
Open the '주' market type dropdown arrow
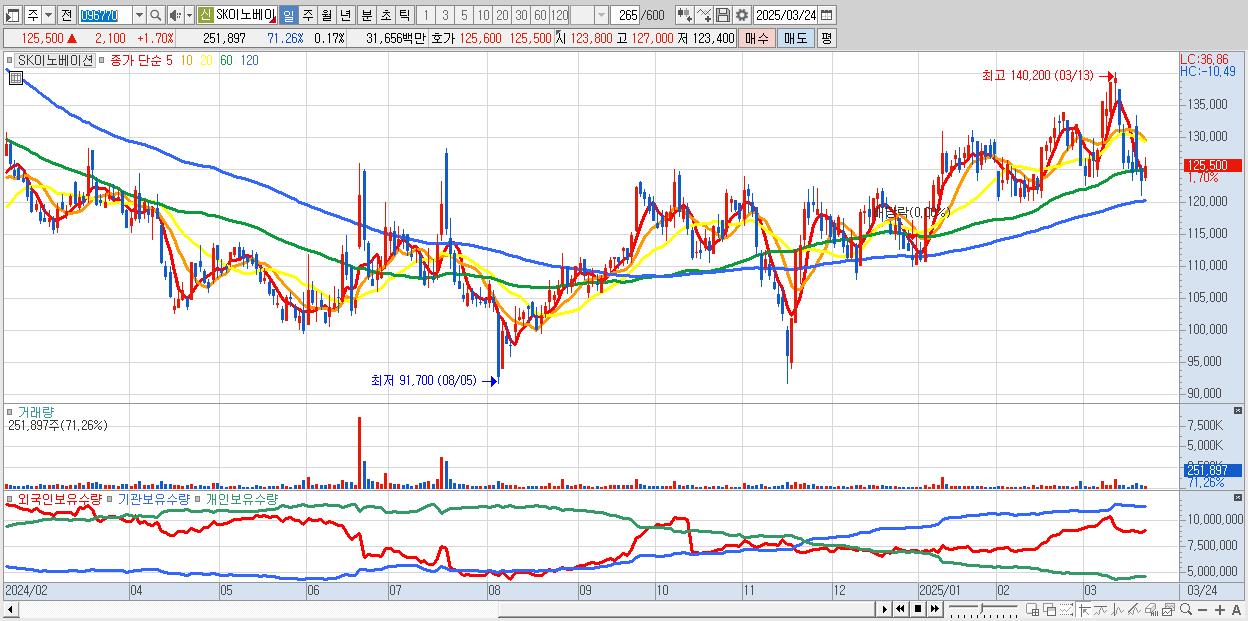pos(48,15)
